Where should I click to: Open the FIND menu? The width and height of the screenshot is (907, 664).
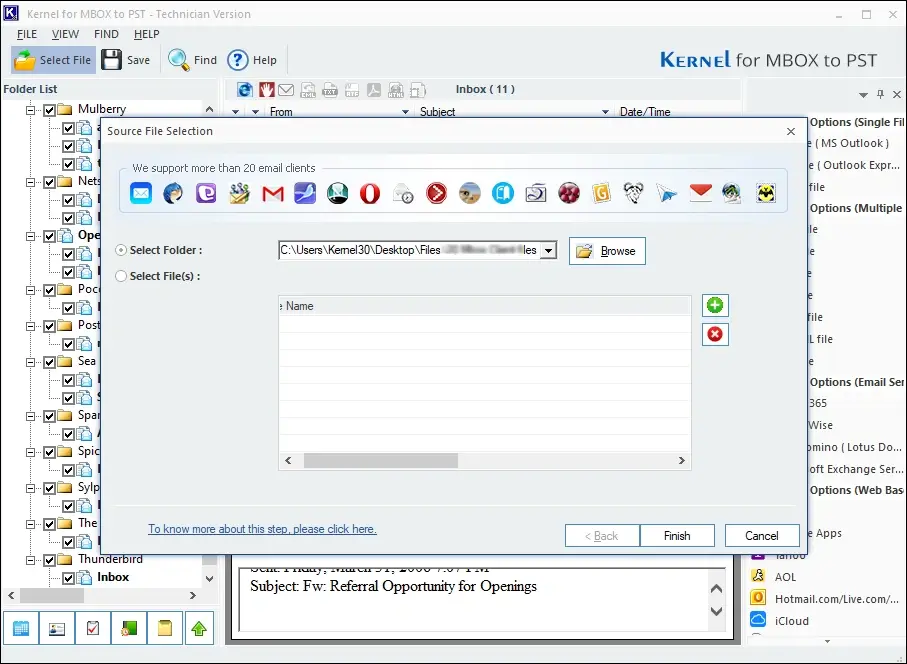(106, 34)
